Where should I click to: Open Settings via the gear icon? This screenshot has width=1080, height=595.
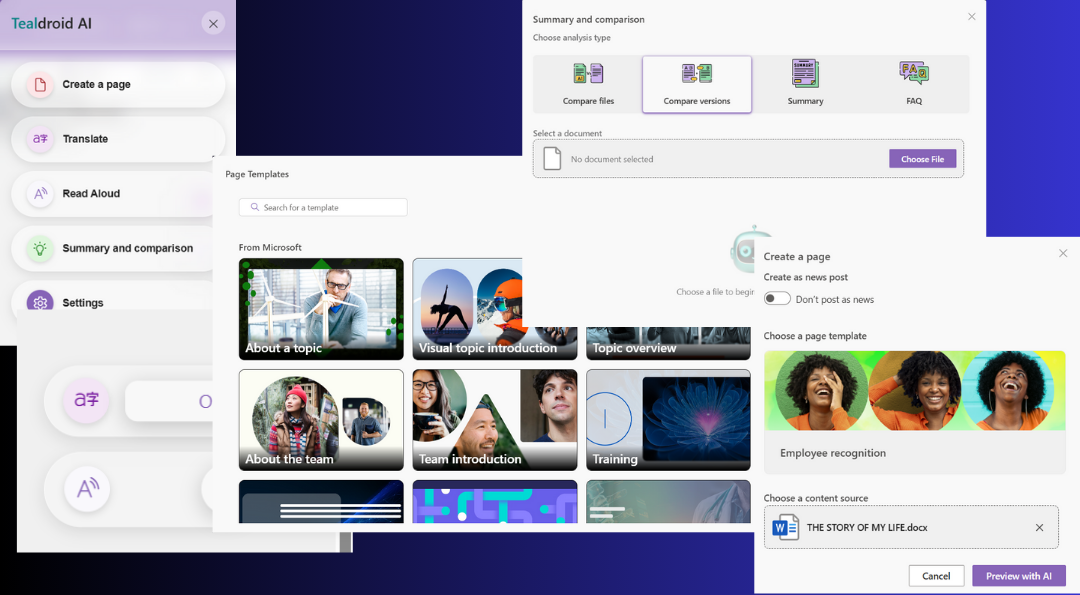point(40,302)
